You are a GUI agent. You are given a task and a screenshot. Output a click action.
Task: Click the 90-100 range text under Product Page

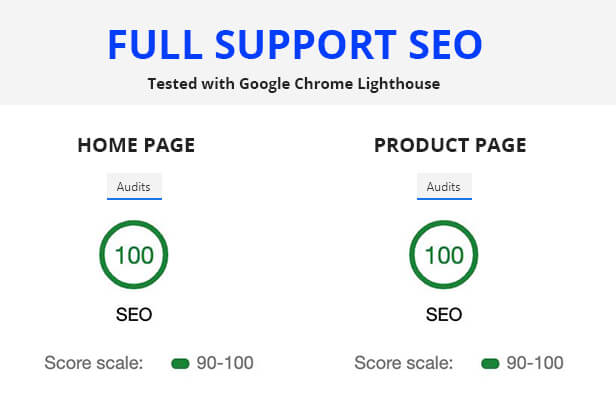pyautogui.click(x=535, y=363)
